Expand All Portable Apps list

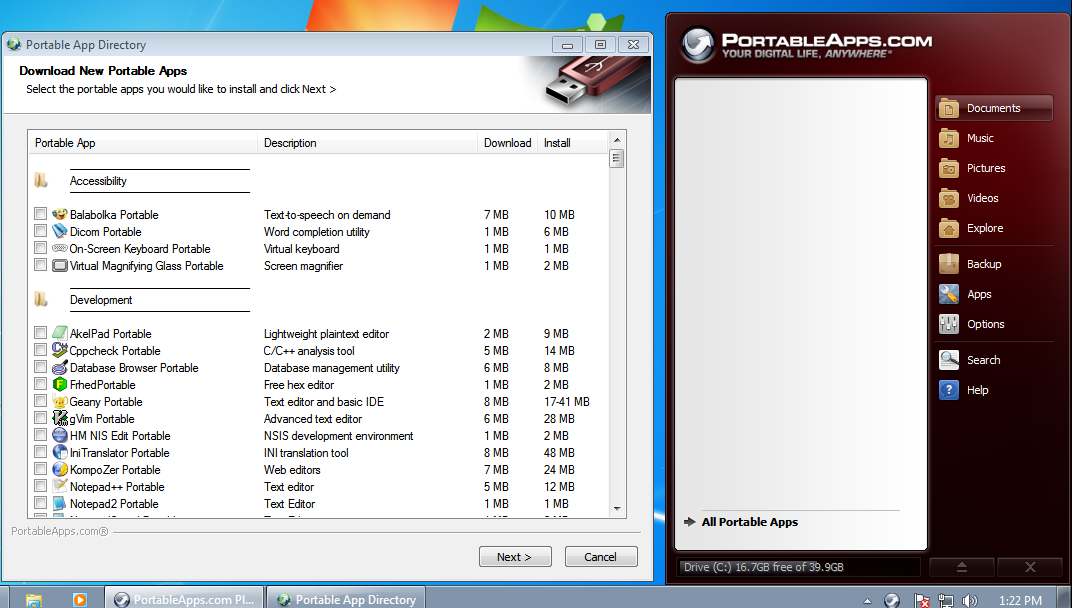[x=749, y=522]
